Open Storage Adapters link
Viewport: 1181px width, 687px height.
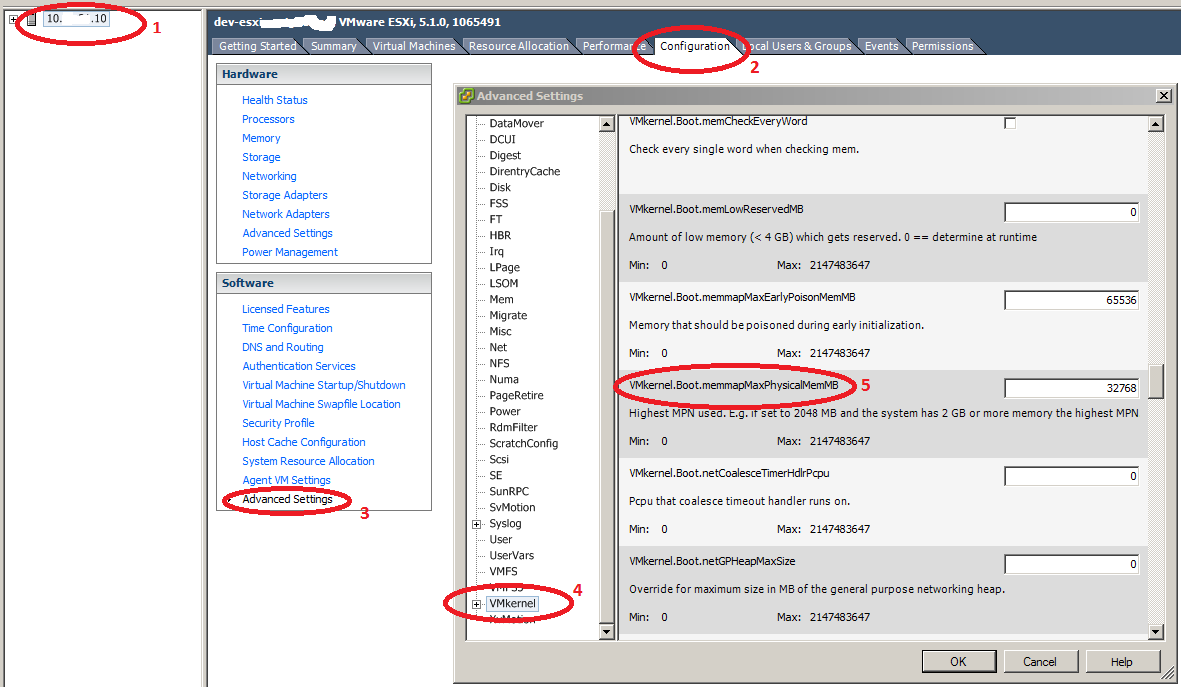click(285, 195)
